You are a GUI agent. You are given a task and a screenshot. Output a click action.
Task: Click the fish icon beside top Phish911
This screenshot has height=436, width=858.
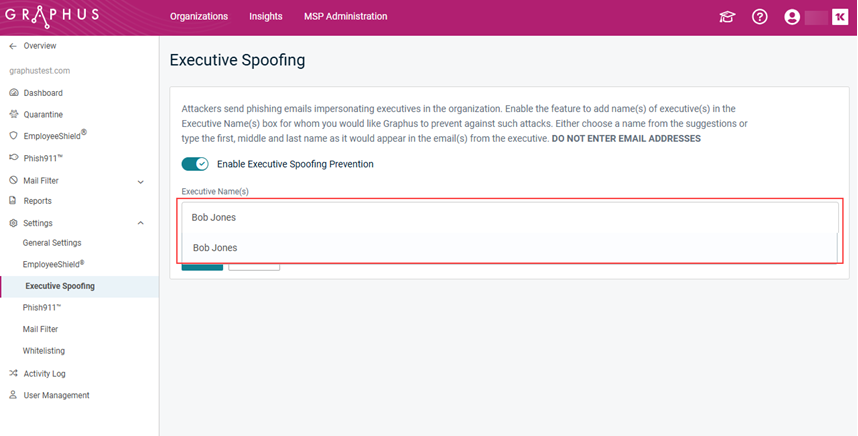pos(14,158)
